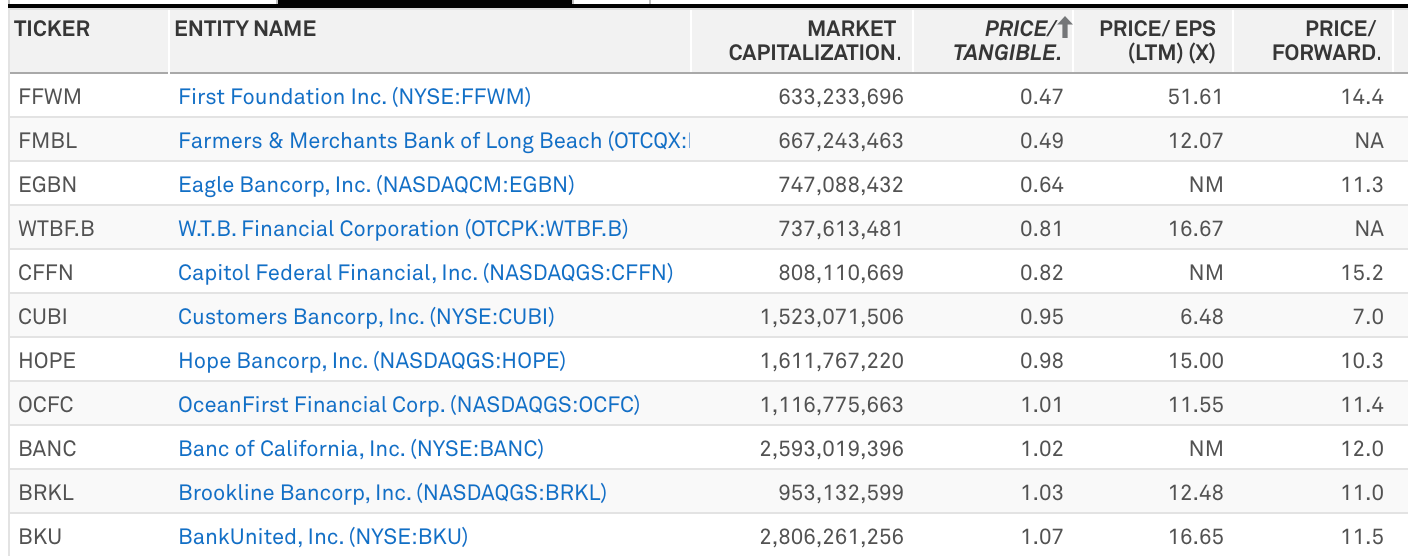1408x556 pixels.
Task: Open the W.T.B. Financial Corporation link
Action: pos(403,229)
